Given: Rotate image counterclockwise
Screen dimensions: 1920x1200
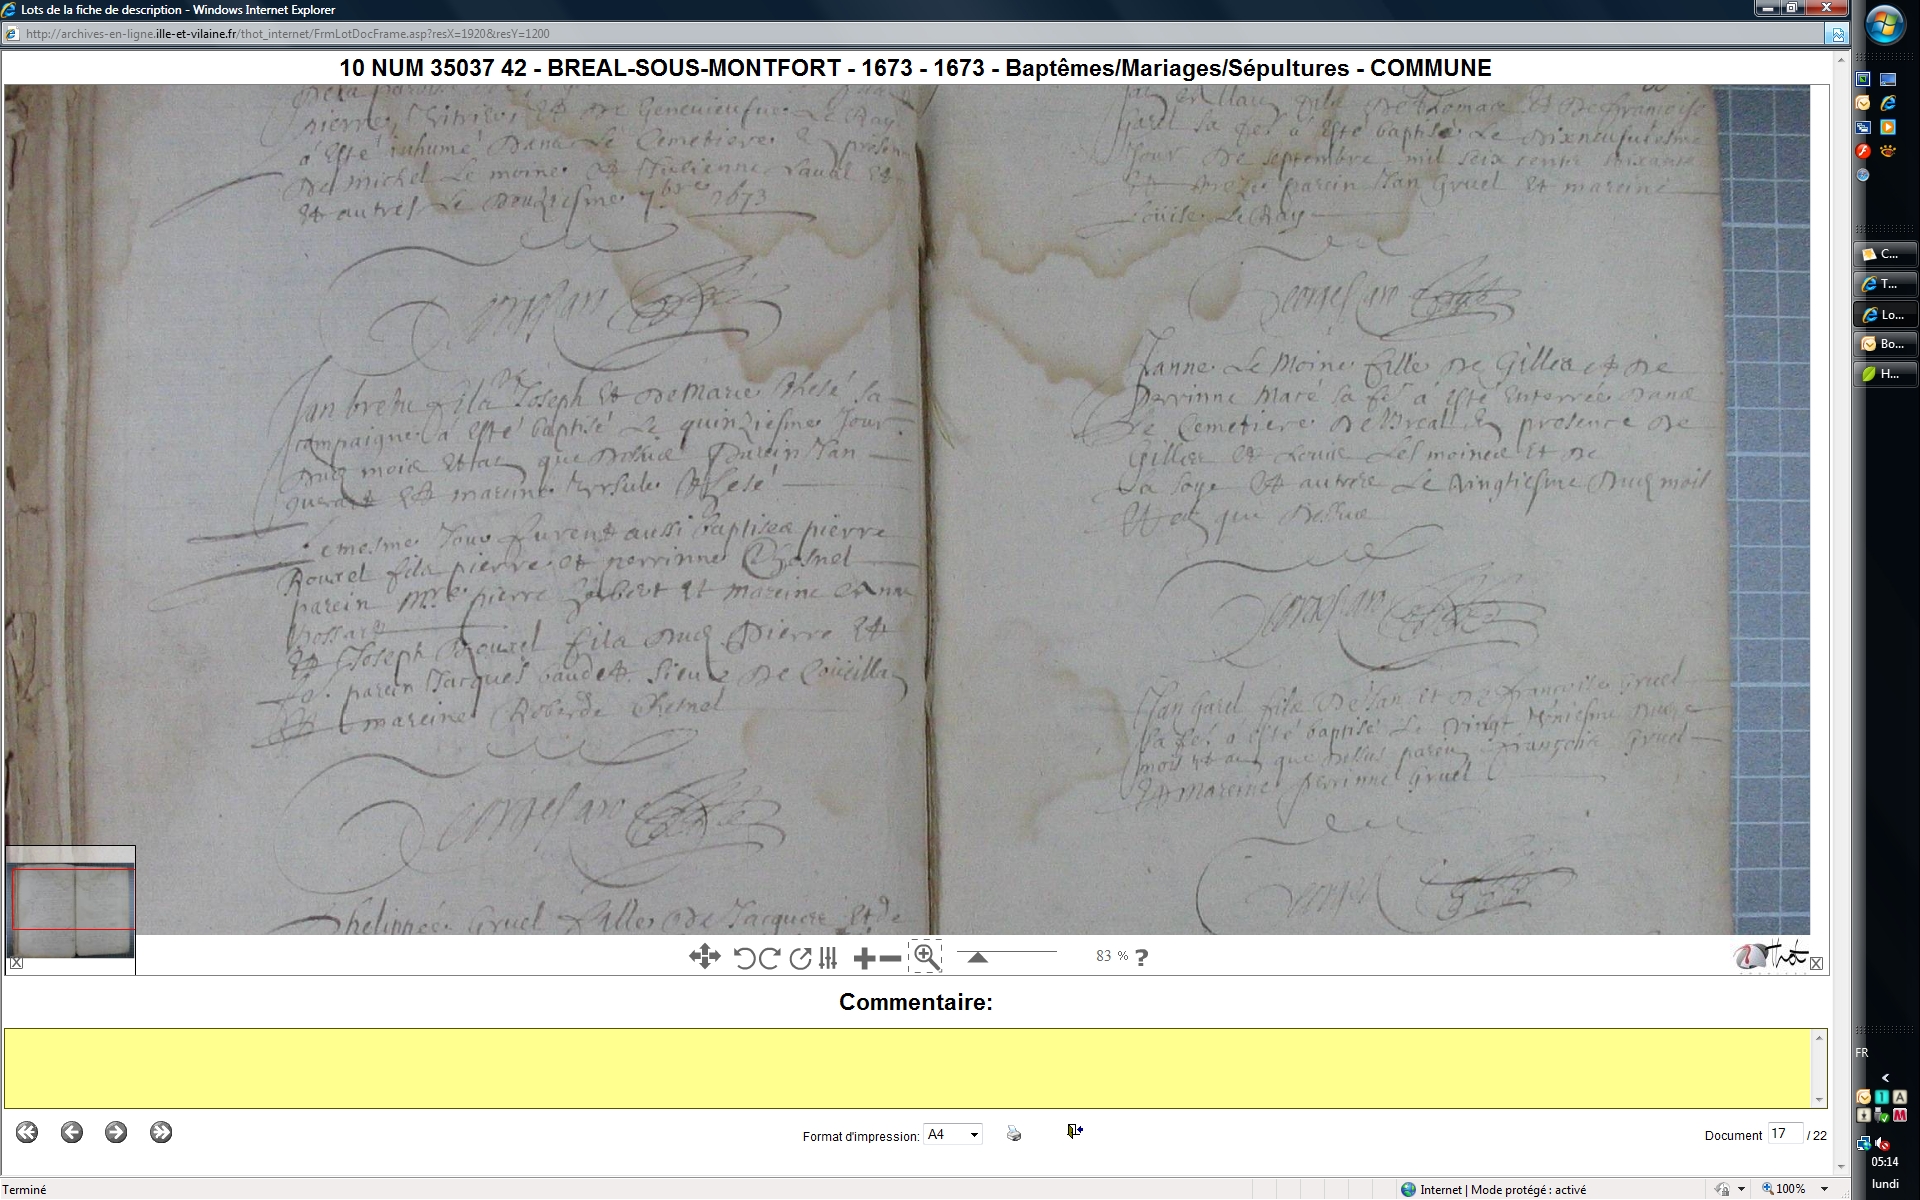Looking at the screenshot, I should tap(744, 958).
